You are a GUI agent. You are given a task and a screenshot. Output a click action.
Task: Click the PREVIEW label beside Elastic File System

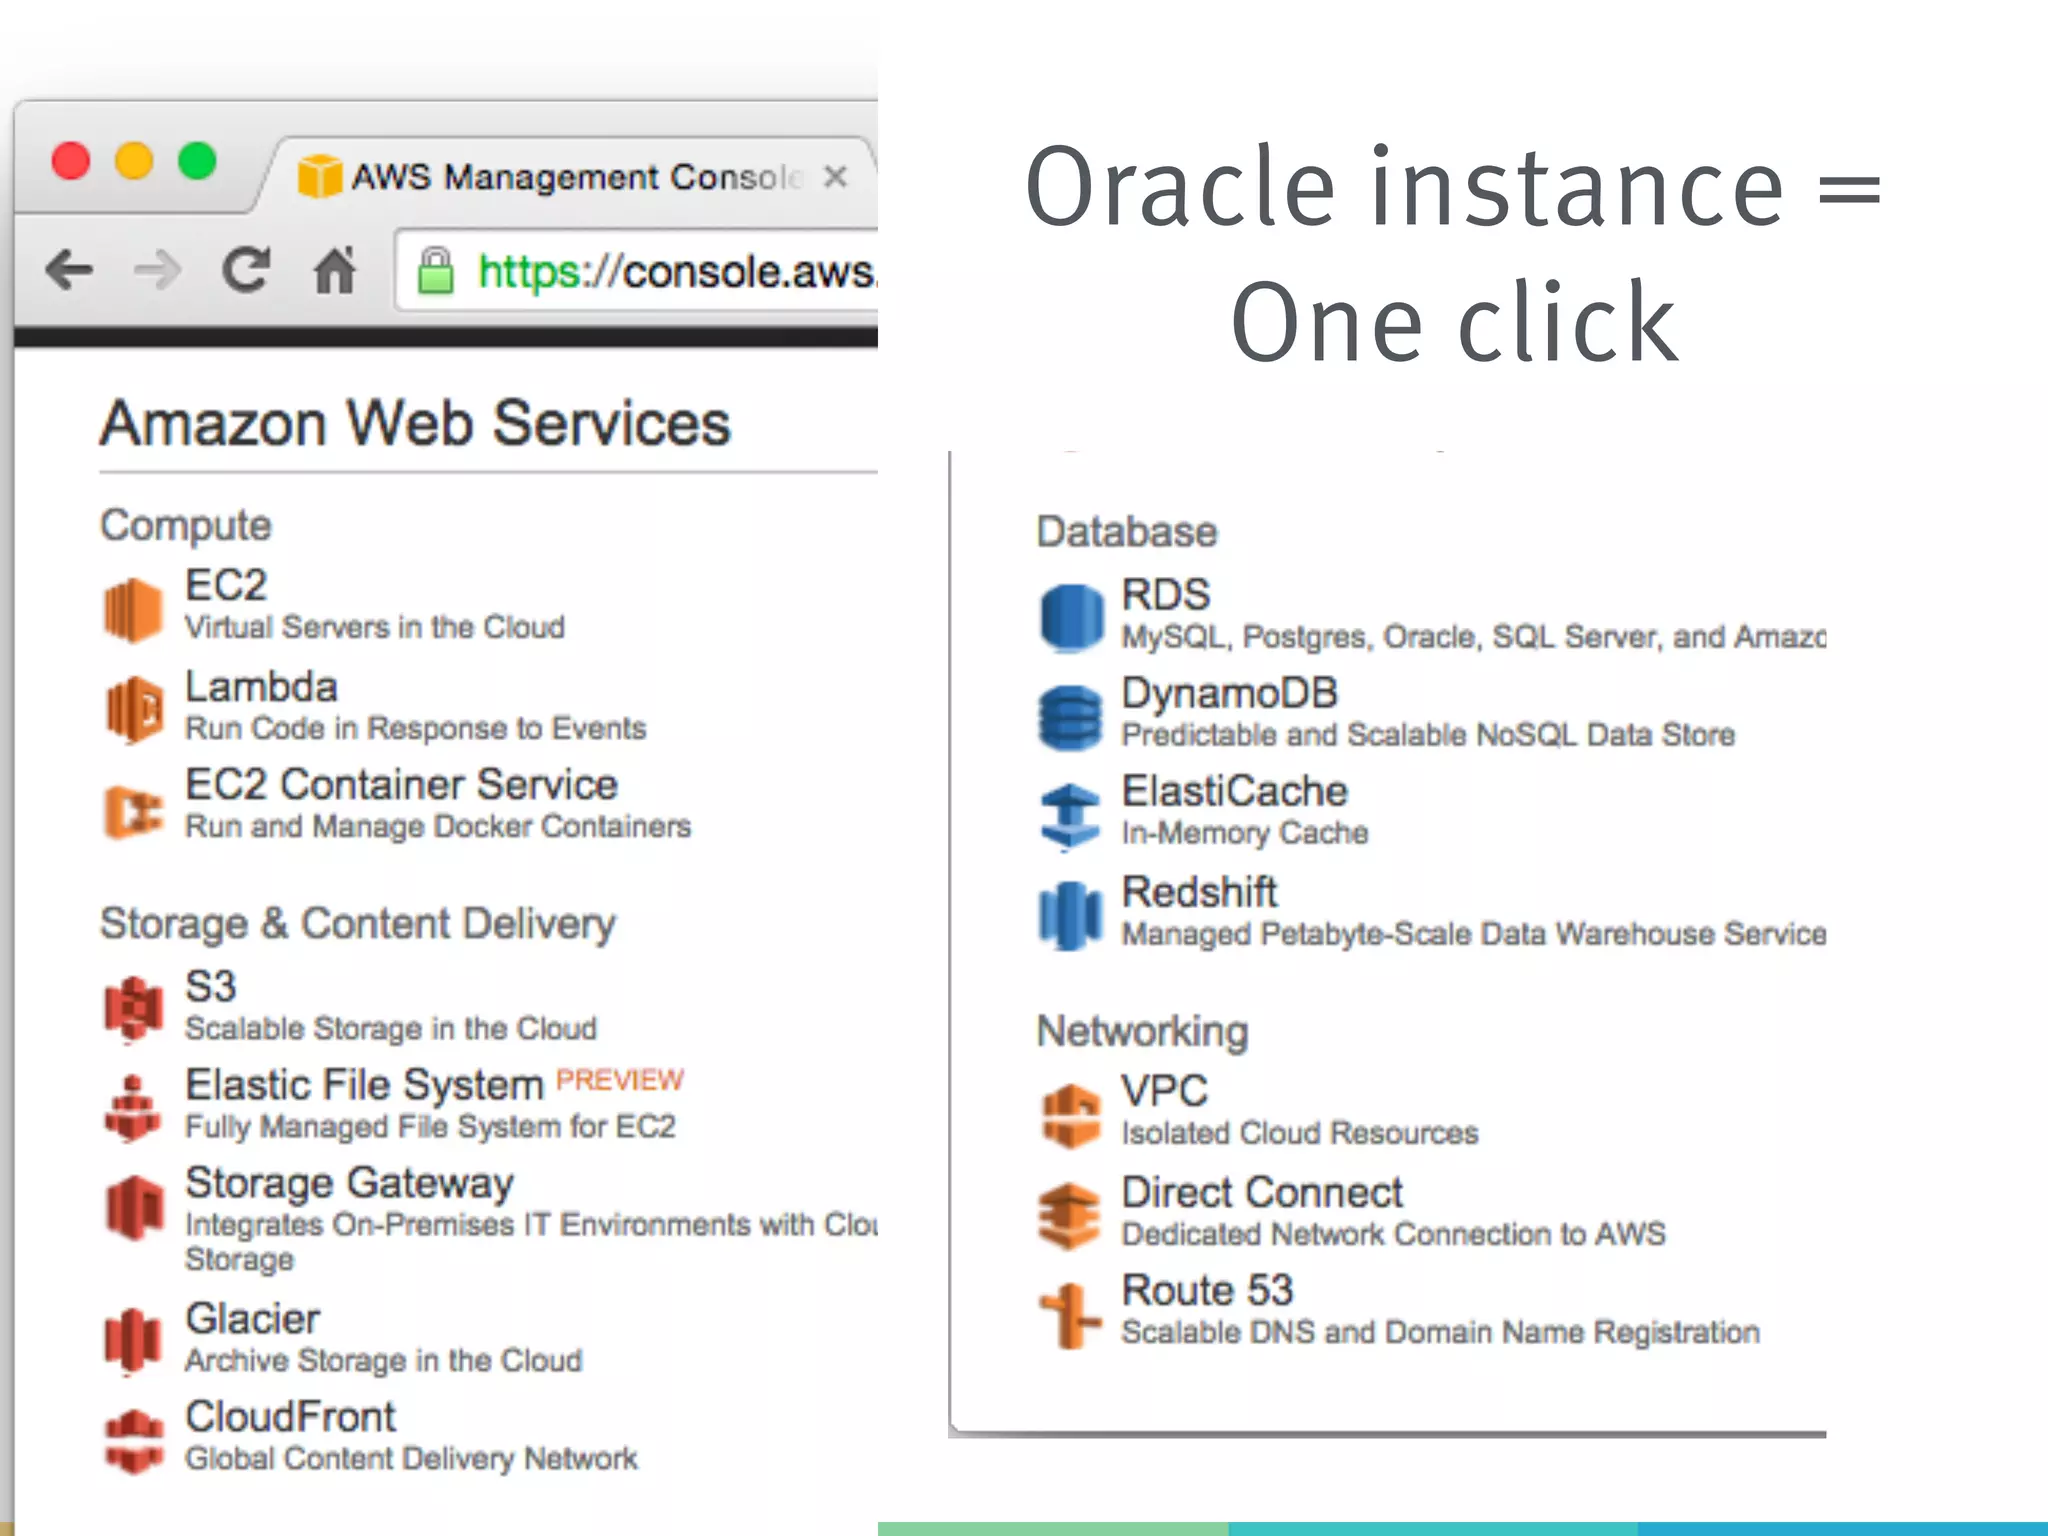[x=620, y=1080]
